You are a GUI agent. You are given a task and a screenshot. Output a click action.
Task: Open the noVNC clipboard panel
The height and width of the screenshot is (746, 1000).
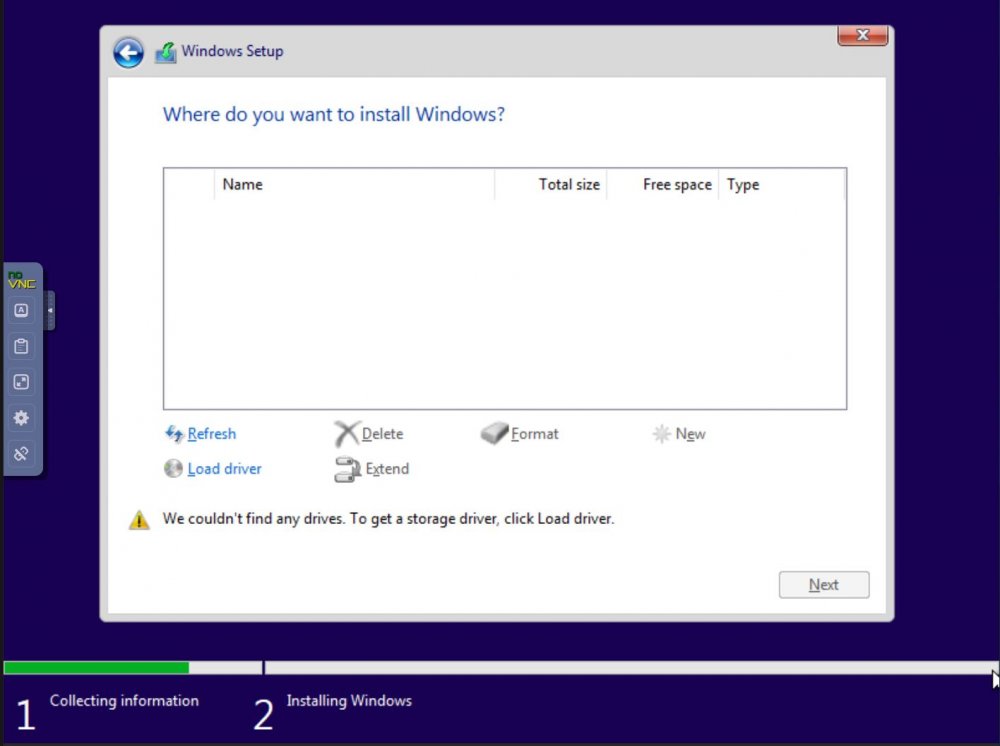point(21,346)
